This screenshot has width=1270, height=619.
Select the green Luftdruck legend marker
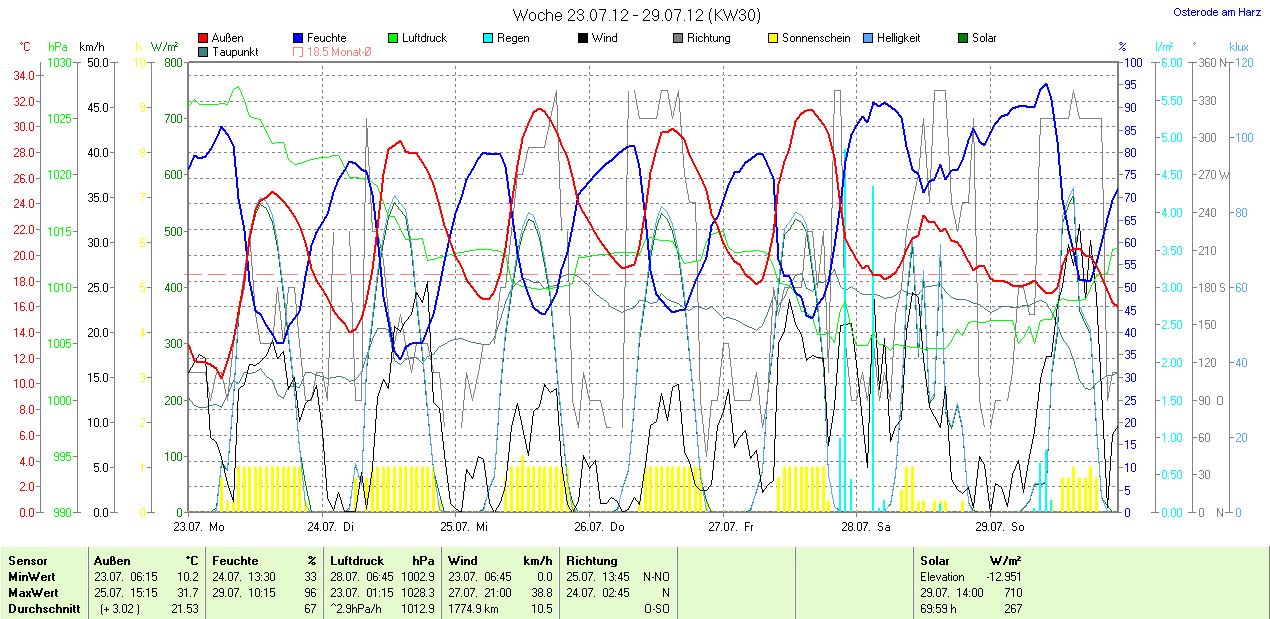tap(394, 38)
